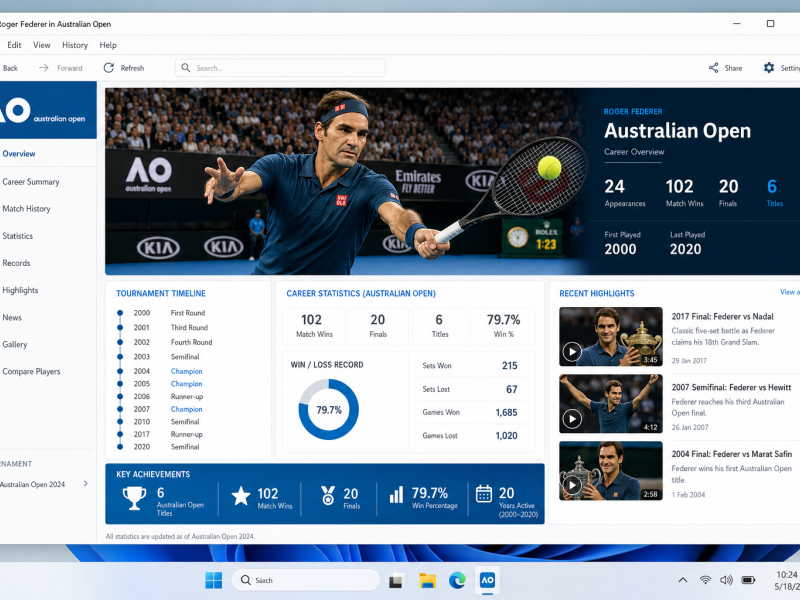Screen dimensions: 800x600
Task: Play the 2007 Semifinal highlight video
Action: point(572,419)
